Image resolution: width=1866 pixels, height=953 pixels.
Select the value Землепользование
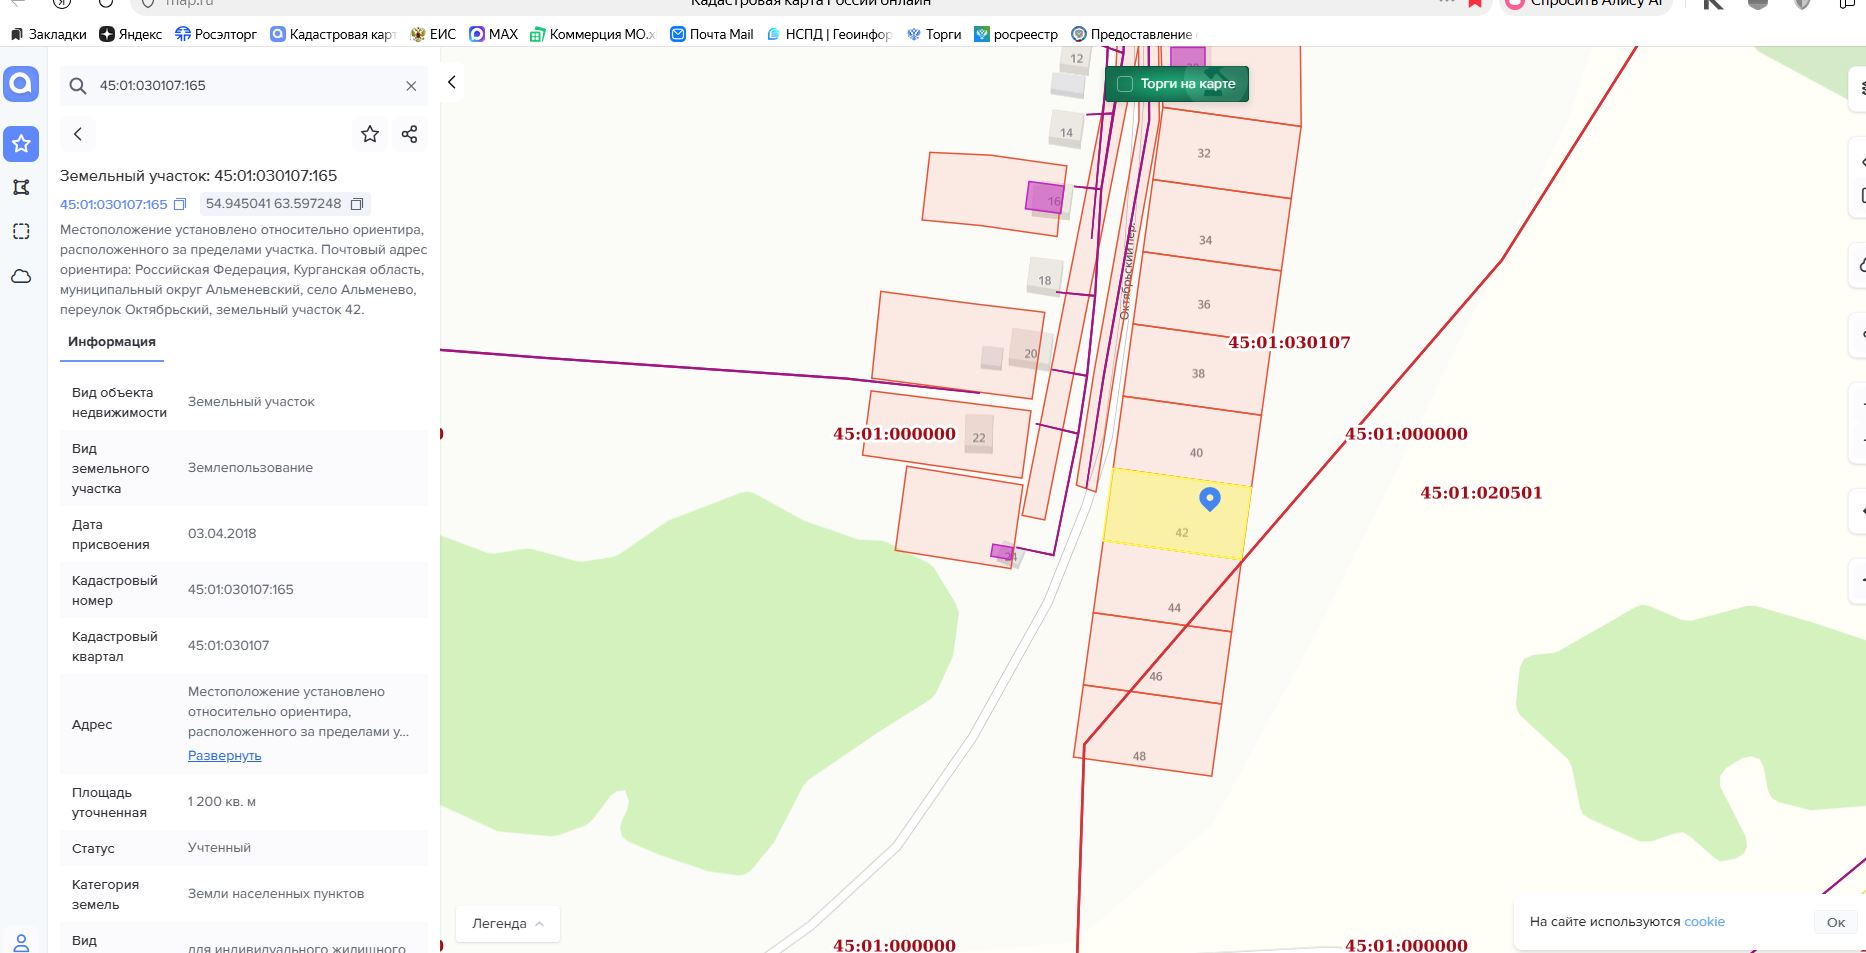click(x=250, y=468)
